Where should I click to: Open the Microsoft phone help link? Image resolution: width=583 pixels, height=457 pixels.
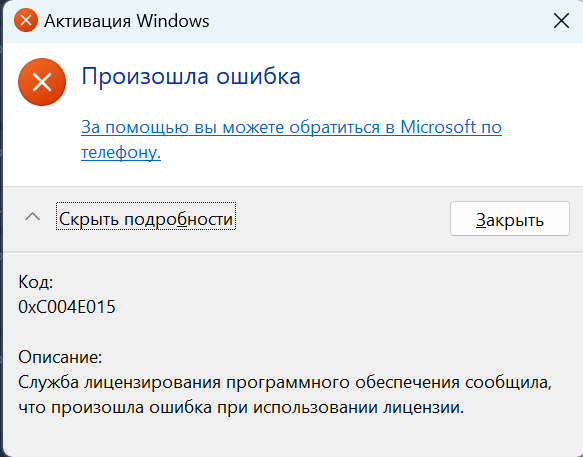pos(291,139)
